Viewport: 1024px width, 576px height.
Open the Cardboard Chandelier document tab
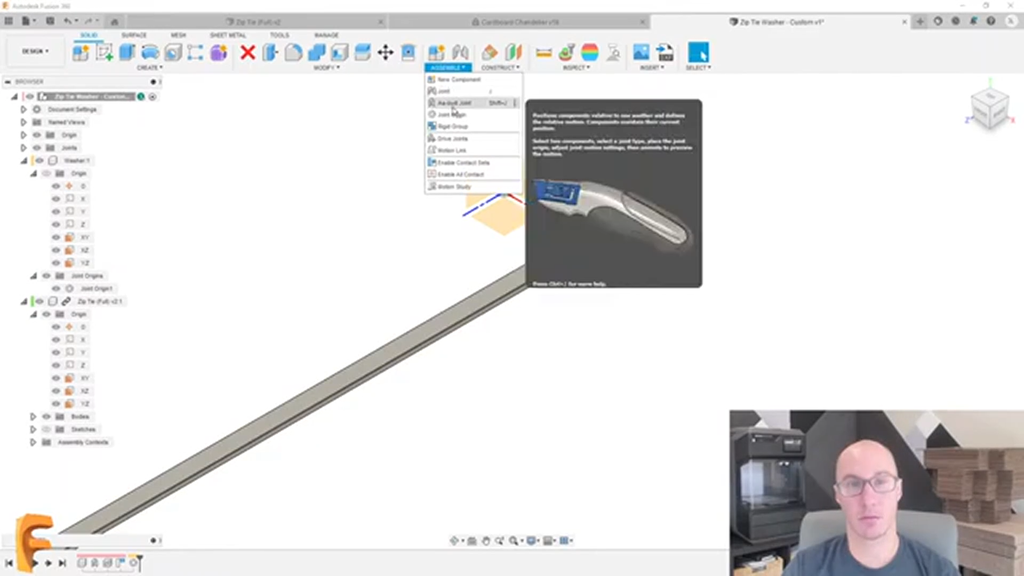(x=518, y=21)
